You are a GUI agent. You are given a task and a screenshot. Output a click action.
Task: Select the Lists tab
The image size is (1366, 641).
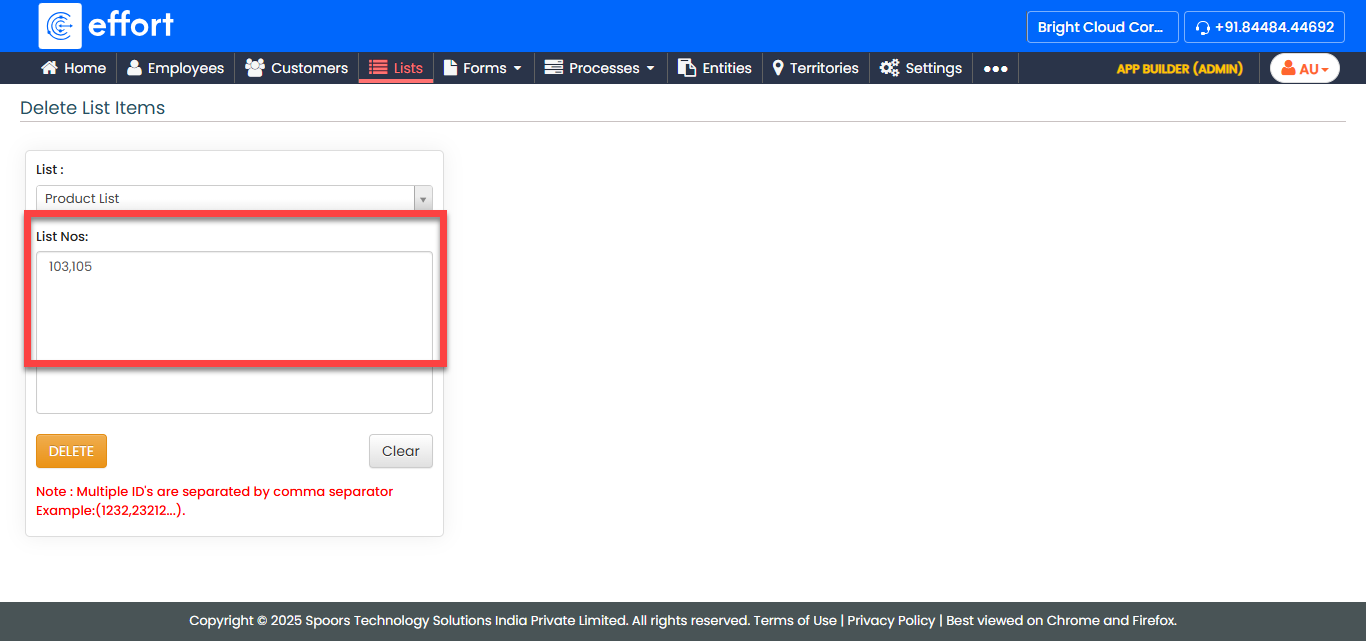click(x=396, y=68)
